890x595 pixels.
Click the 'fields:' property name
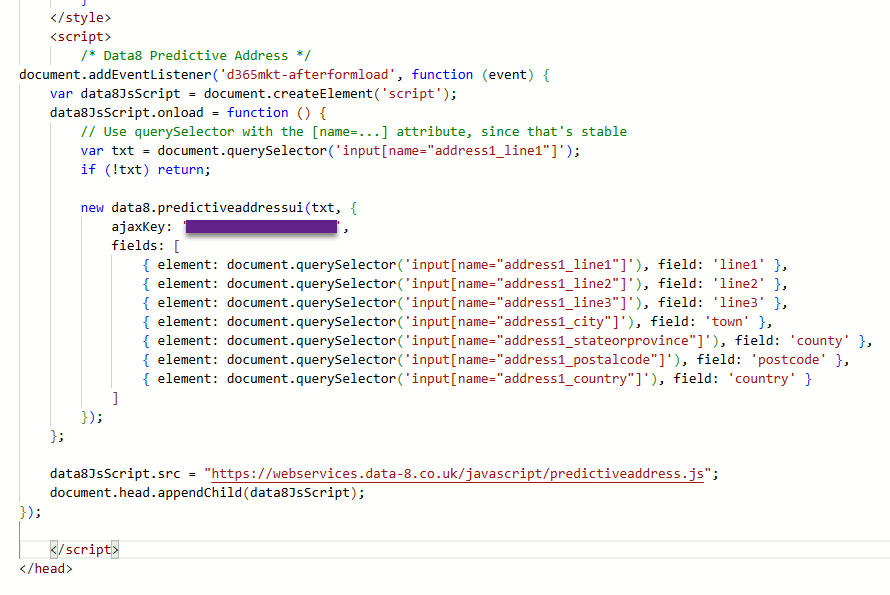click(139, 246)
